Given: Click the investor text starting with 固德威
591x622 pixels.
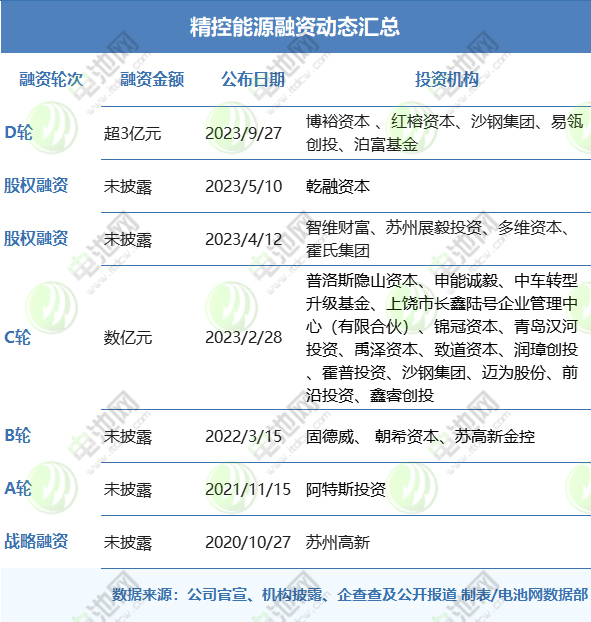Looking at the screenshot, I should point(420,436).
